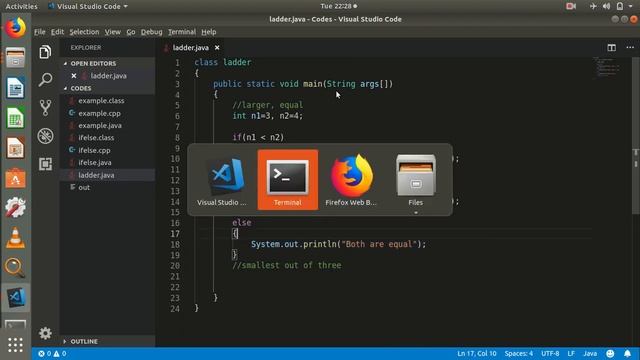Click the volume icon in top bar
This screenshot has width=640, height=360.
click(607, 6)
